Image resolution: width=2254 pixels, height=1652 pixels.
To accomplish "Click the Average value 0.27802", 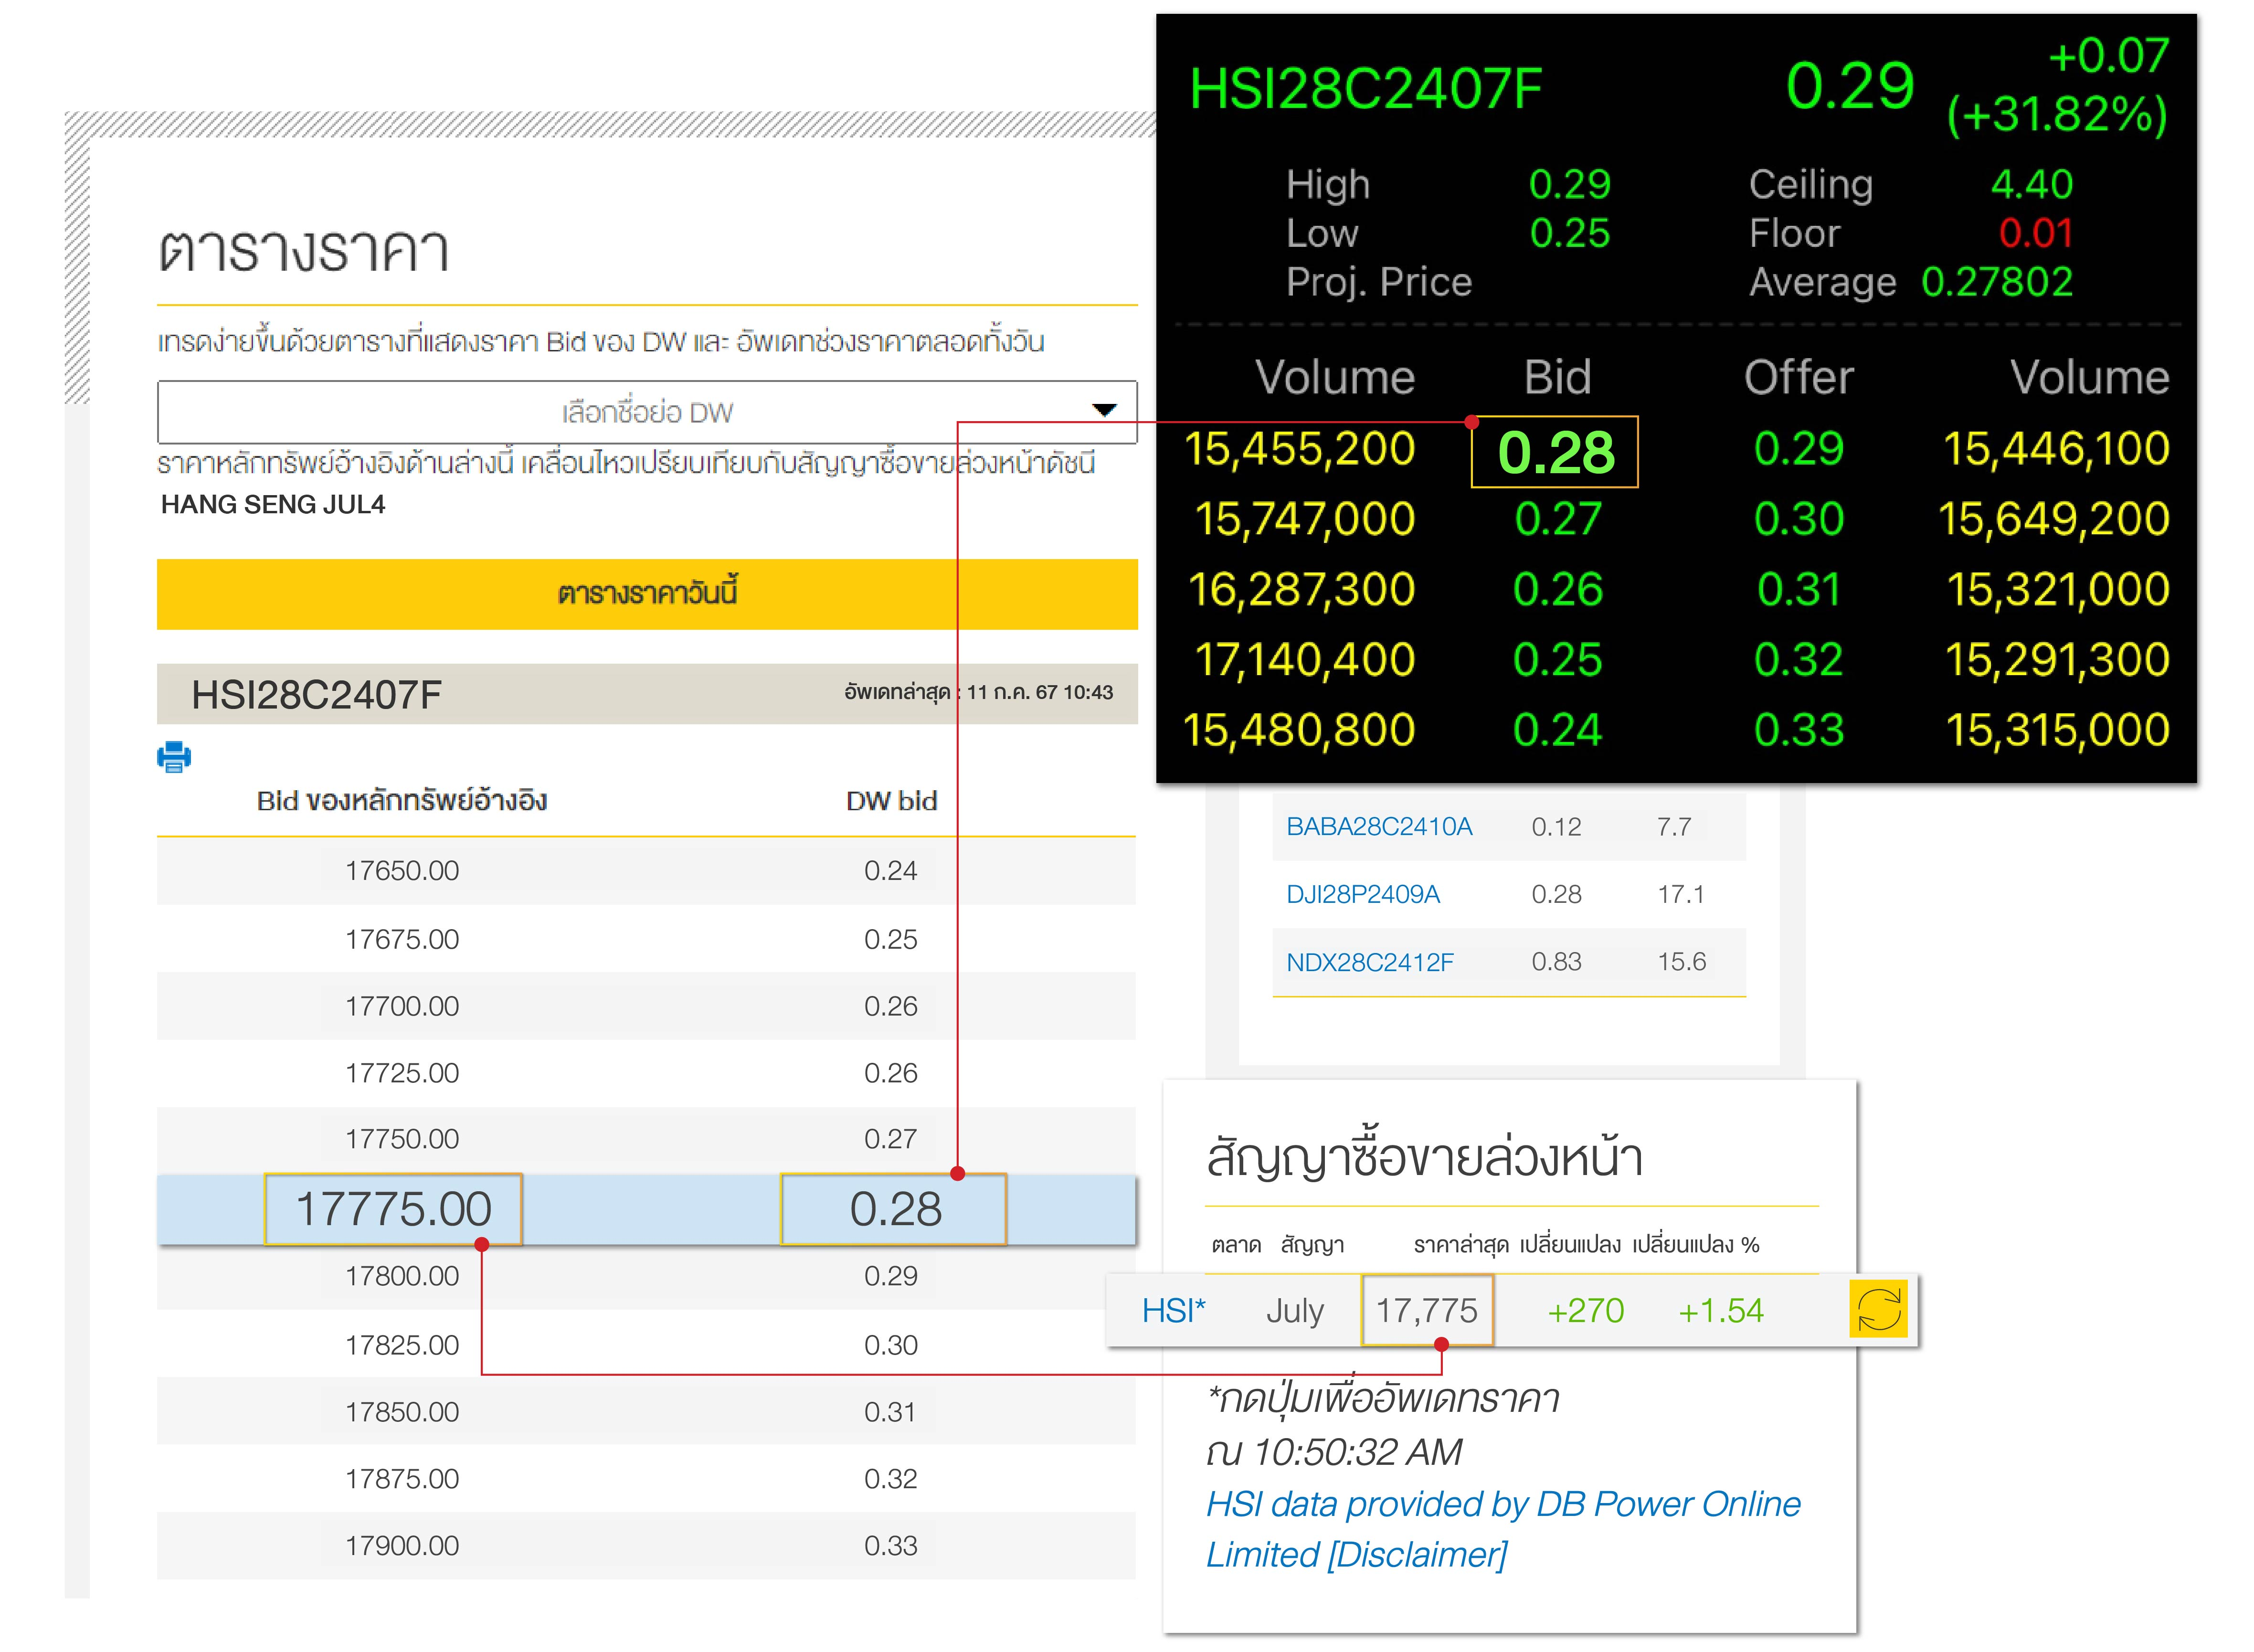I will point(1997,282).
